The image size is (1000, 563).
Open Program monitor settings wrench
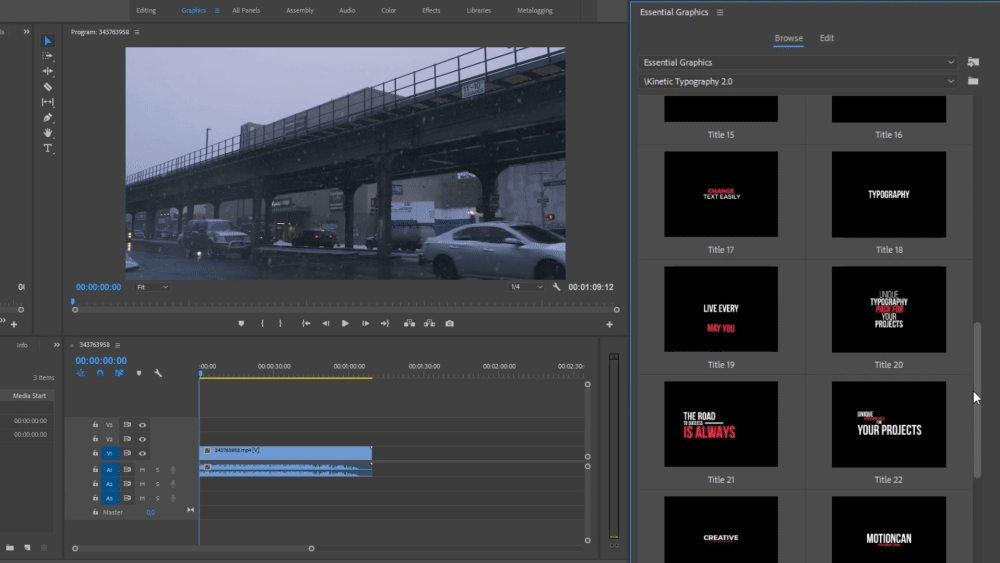[x=556, y=287]
